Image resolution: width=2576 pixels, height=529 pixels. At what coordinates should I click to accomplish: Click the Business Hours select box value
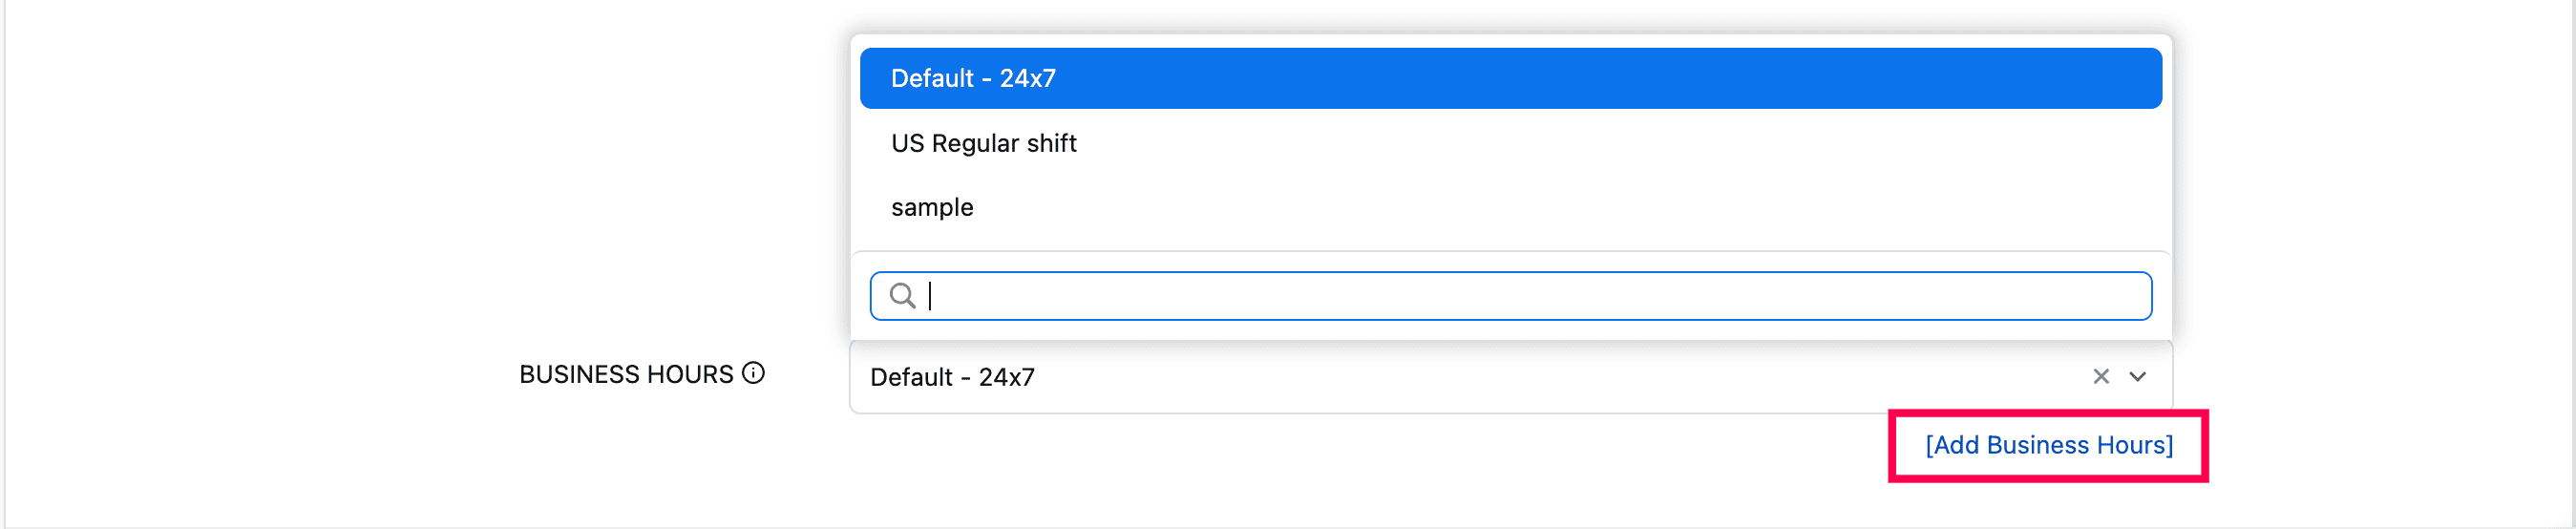pyautogui.click(x=1400, y=377)
